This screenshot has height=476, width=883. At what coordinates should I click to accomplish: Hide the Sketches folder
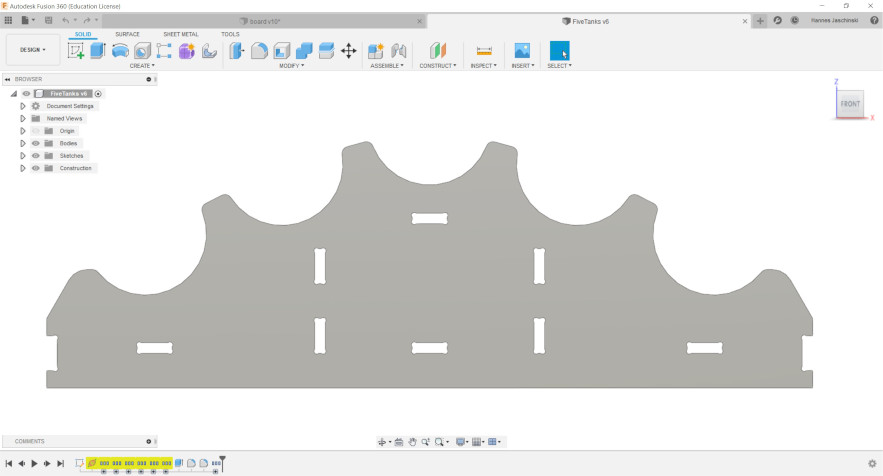[36, 155]
